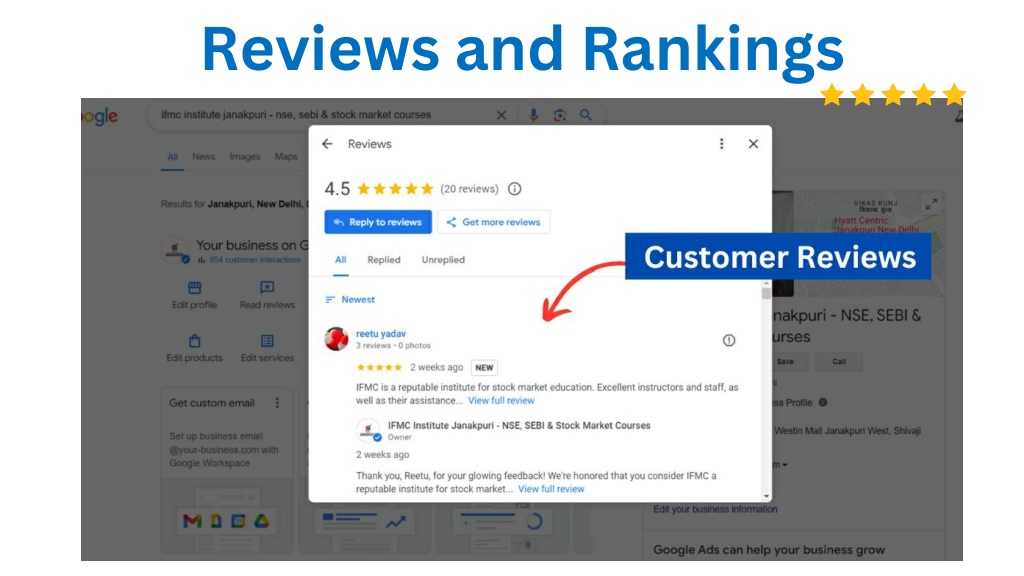Click the Call button in the business panel

click(839, 362)
